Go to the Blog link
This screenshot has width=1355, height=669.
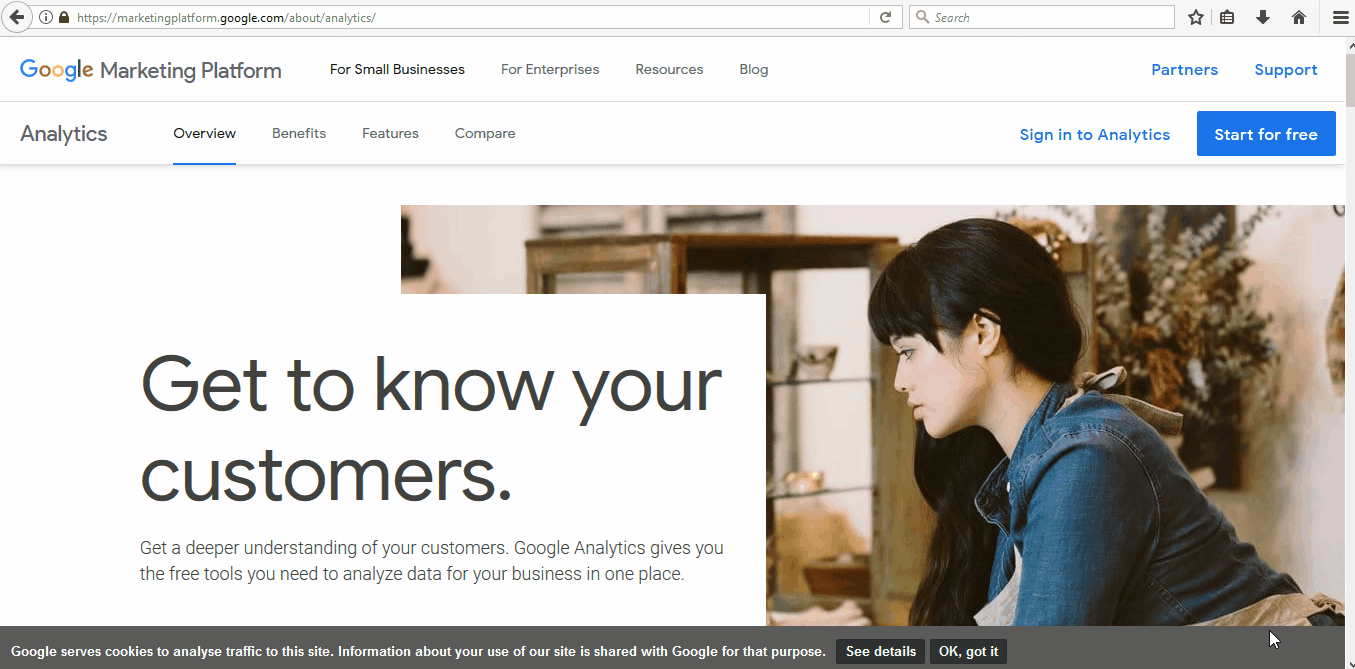click(754, 69)
